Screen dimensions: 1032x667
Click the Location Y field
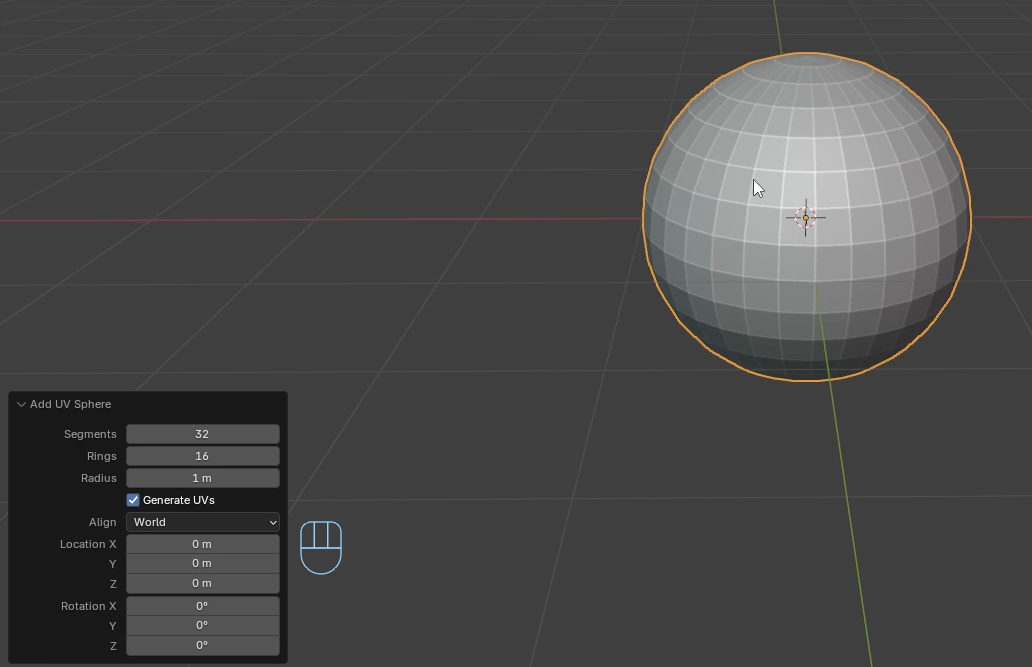(203, 564)
